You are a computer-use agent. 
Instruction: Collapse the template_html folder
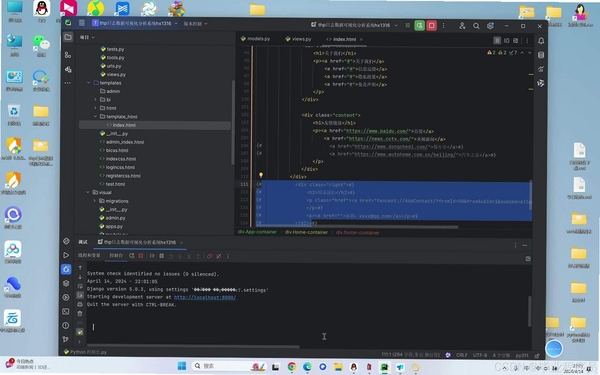click(95, 116)
